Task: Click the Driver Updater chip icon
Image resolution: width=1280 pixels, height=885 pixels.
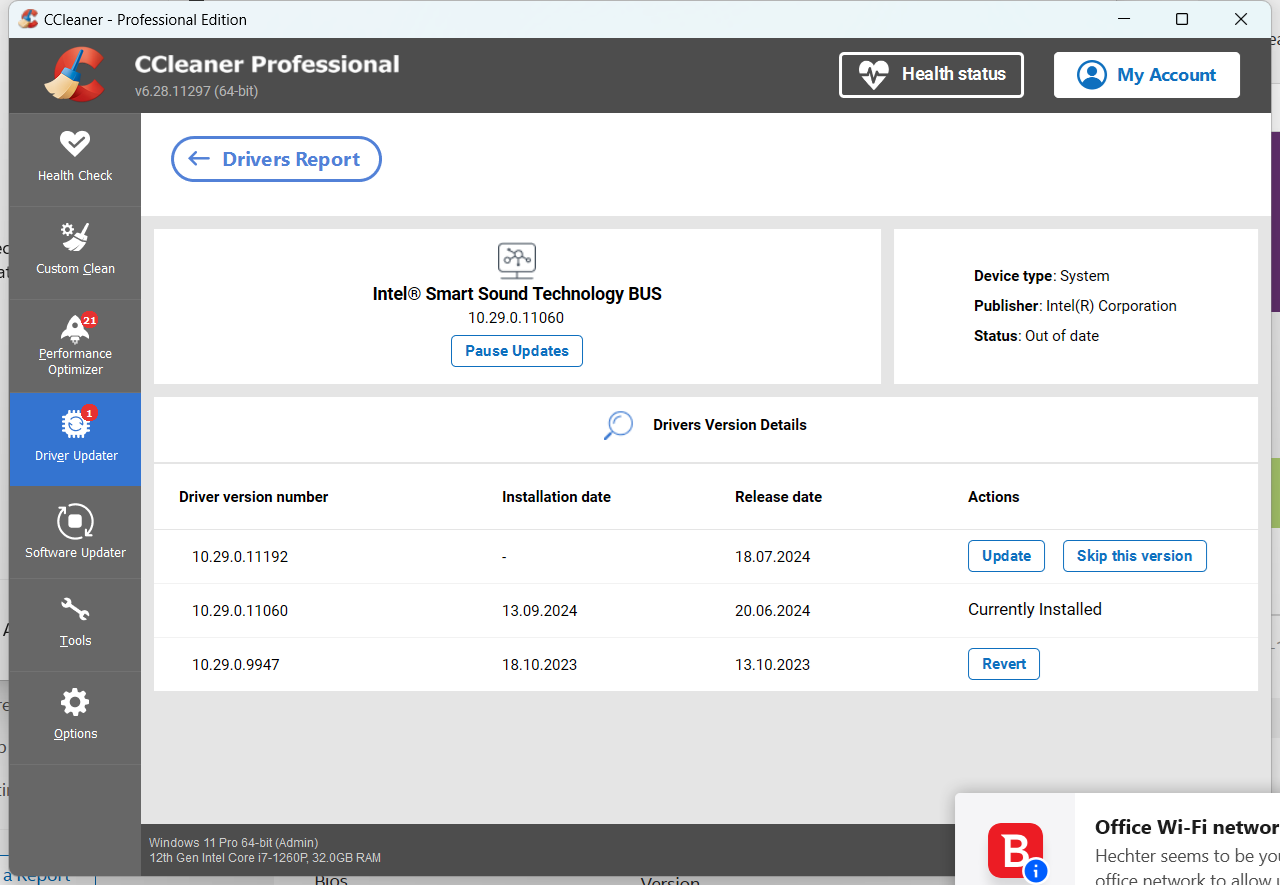Action: (x=75, y=424)
